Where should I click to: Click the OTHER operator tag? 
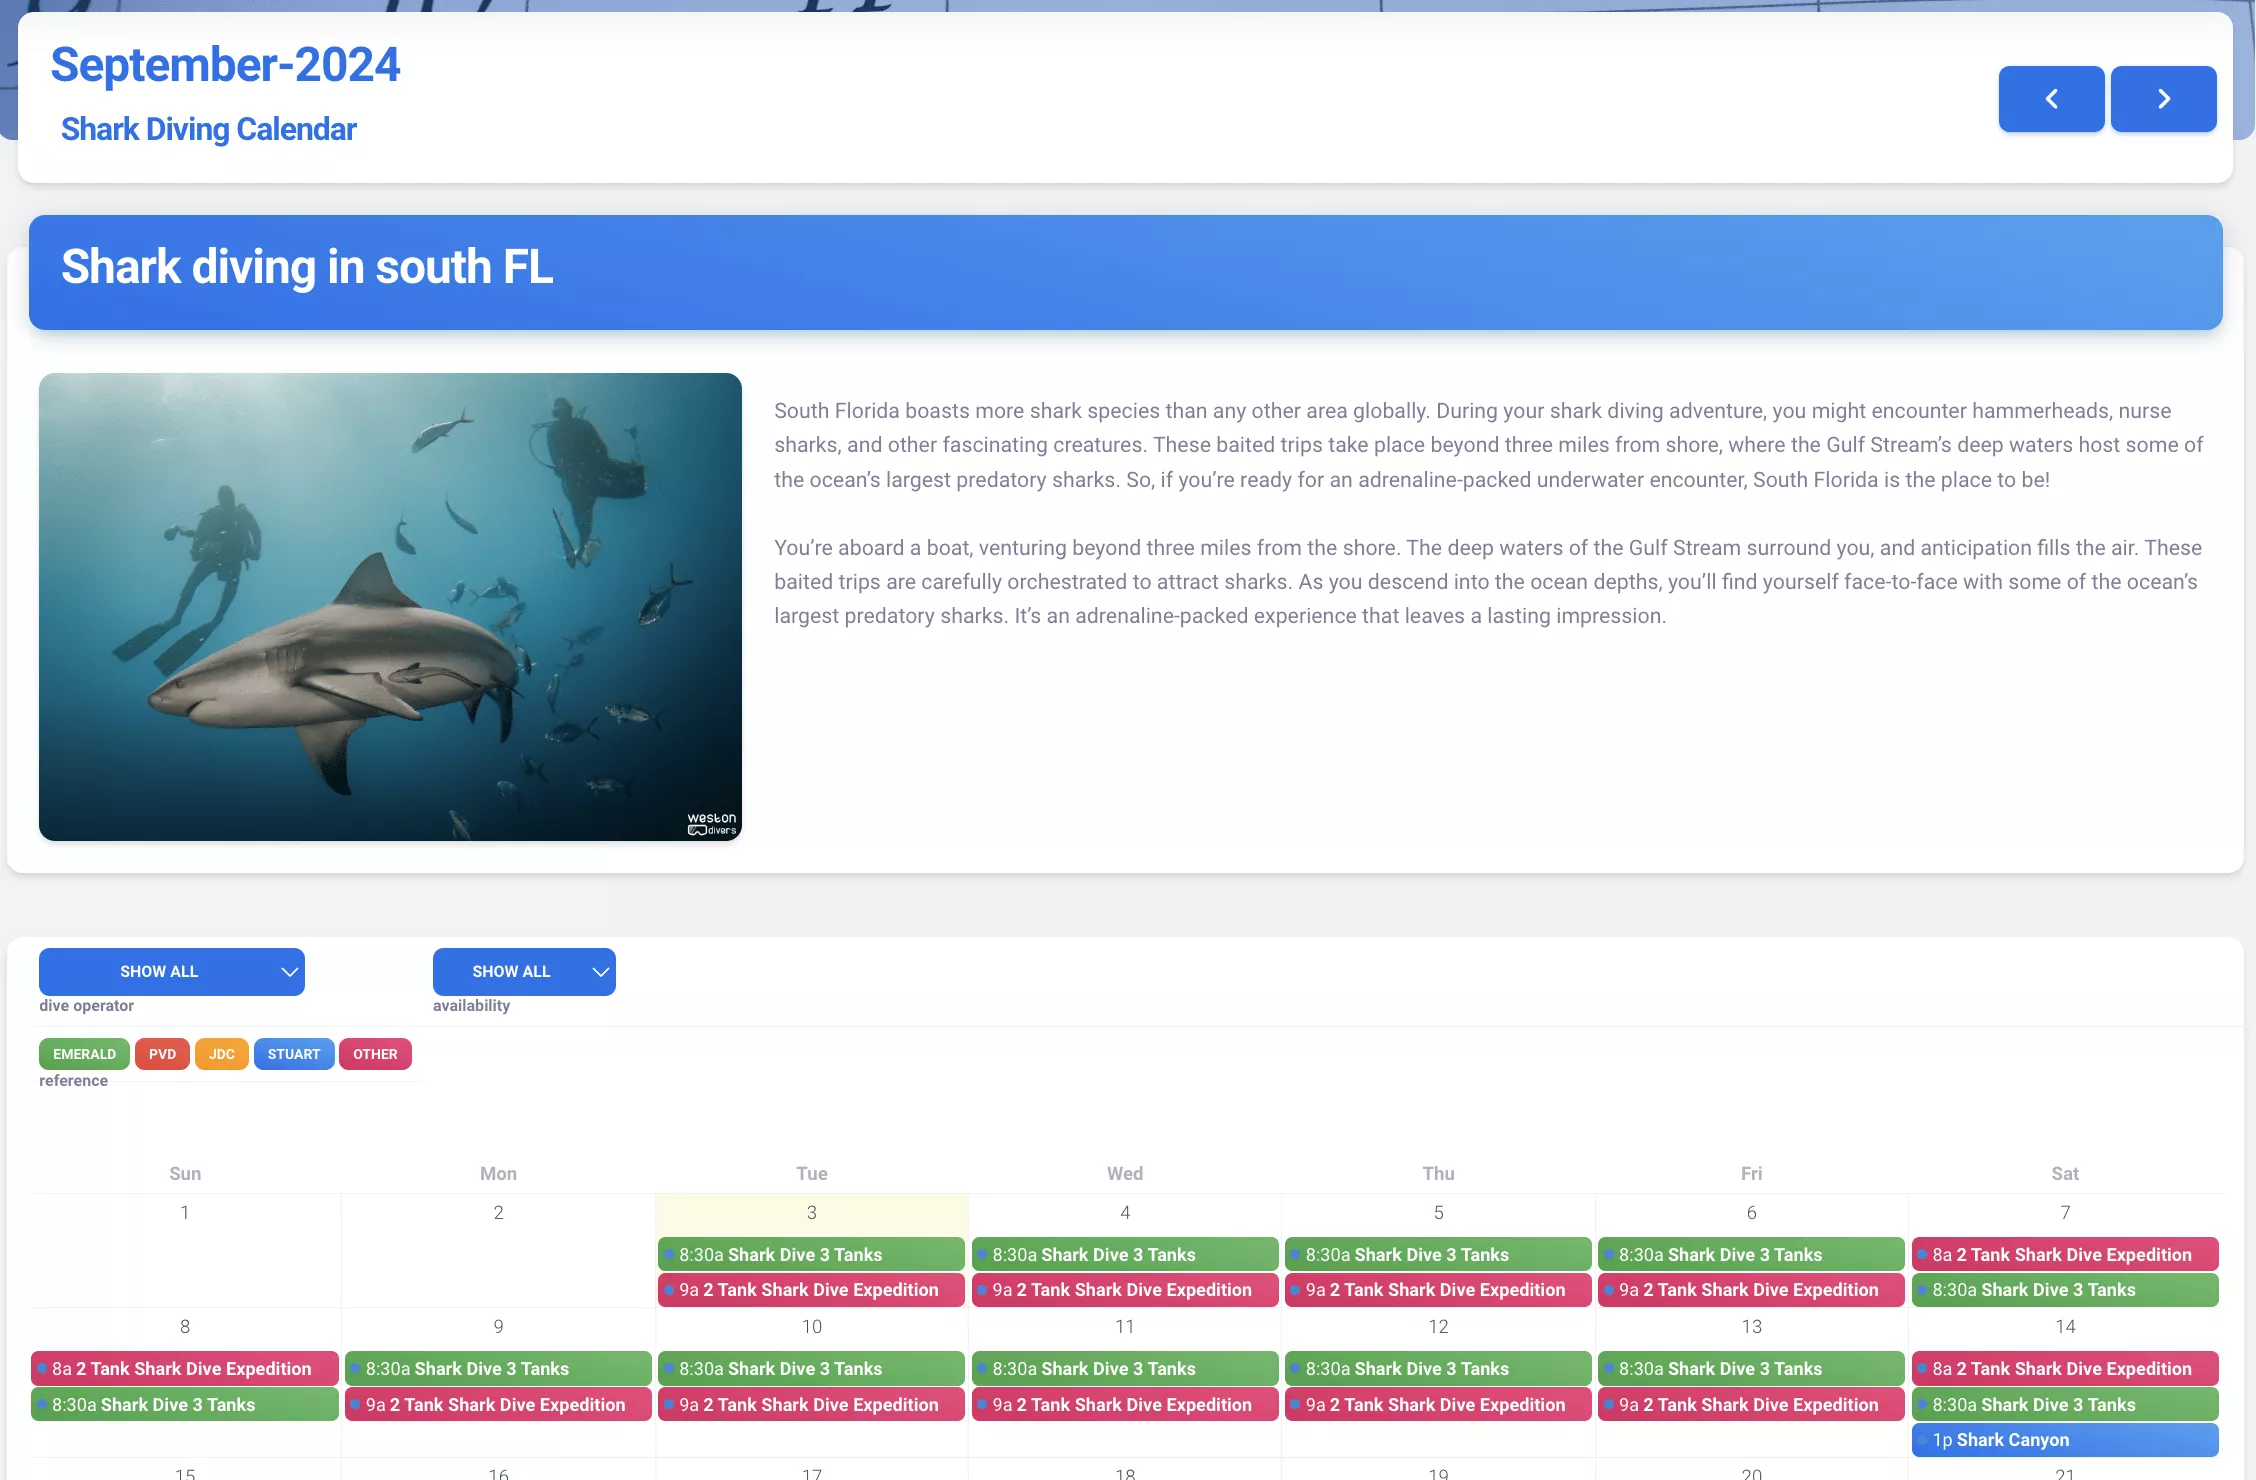click(x=375, y=1054)
